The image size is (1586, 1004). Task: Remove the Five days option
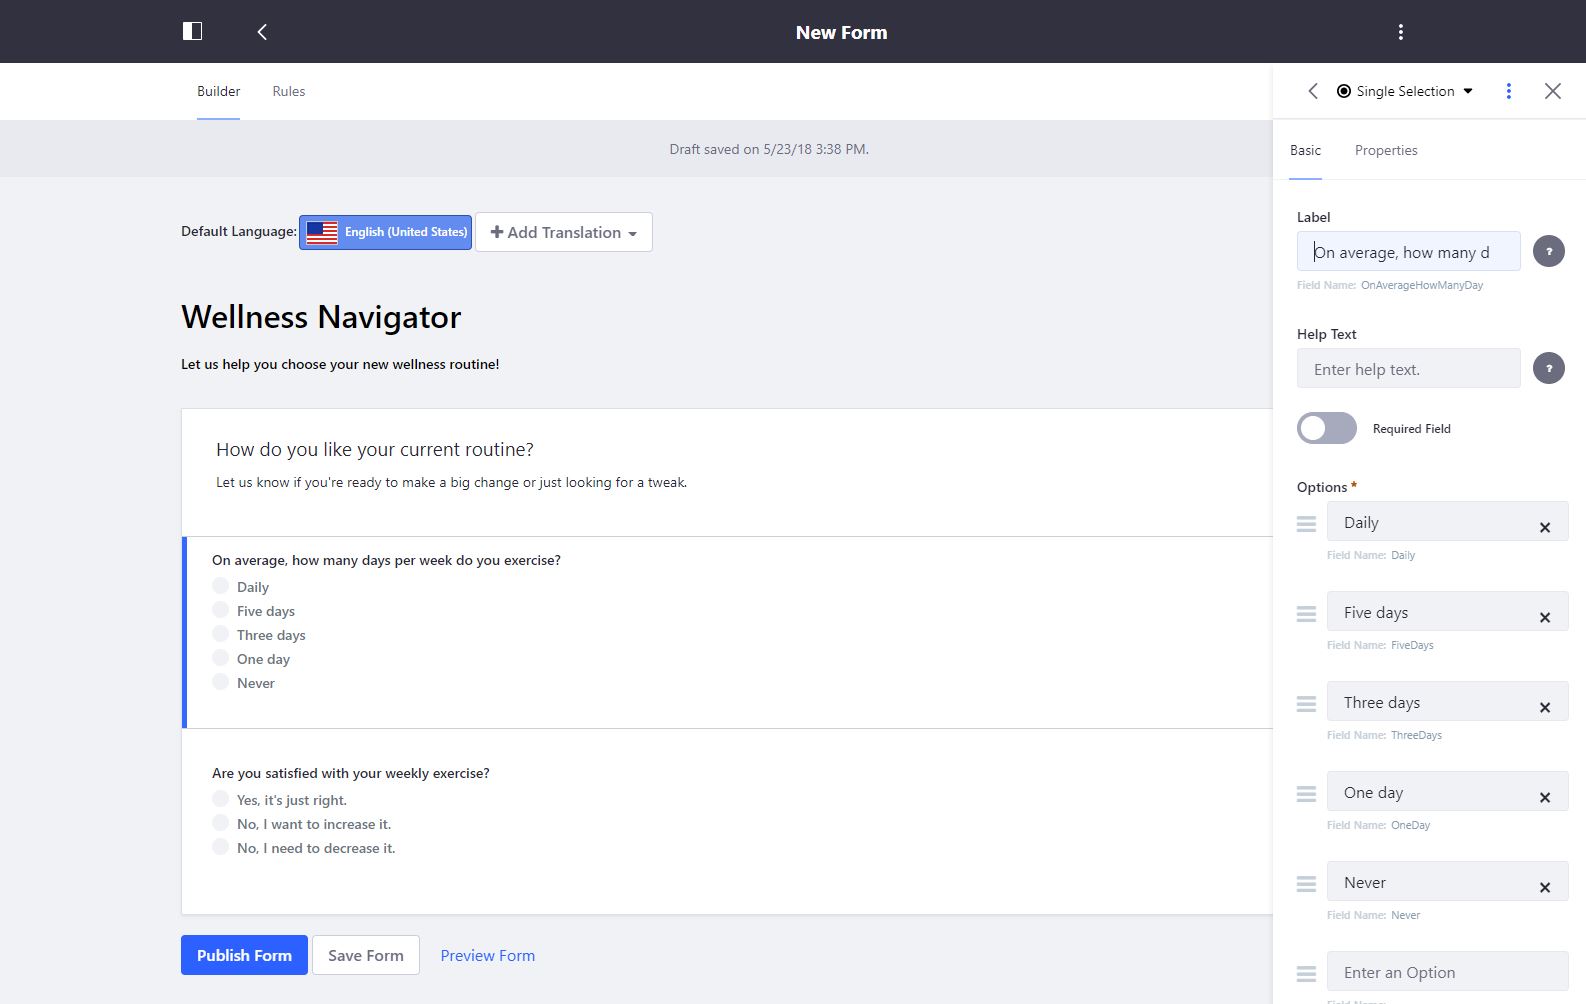[x=1545, y=617]
